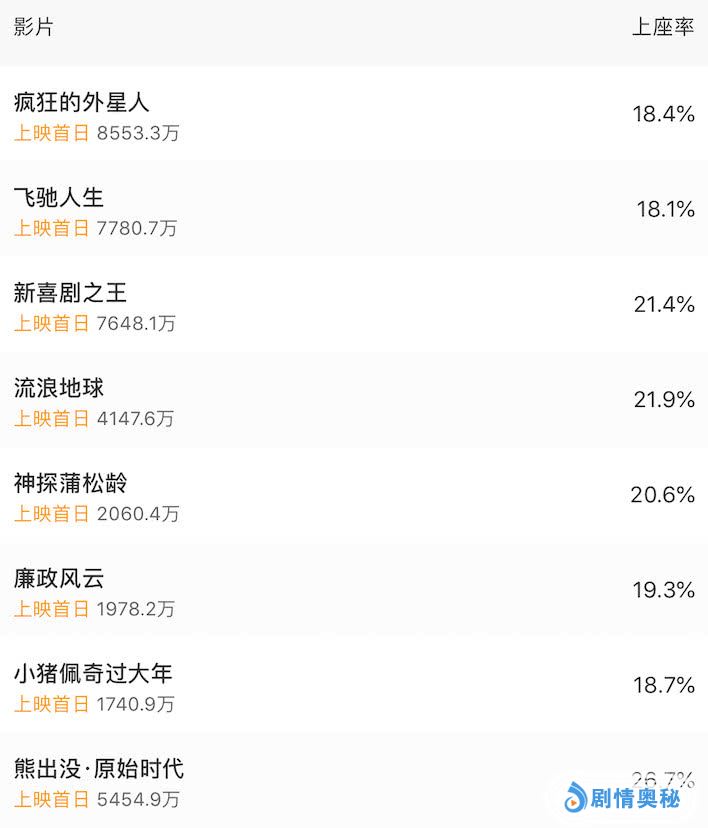This screenshot has width=708, height=828.
Task: Click the 20.6% attendance rate value
Action: click(662, 495)
